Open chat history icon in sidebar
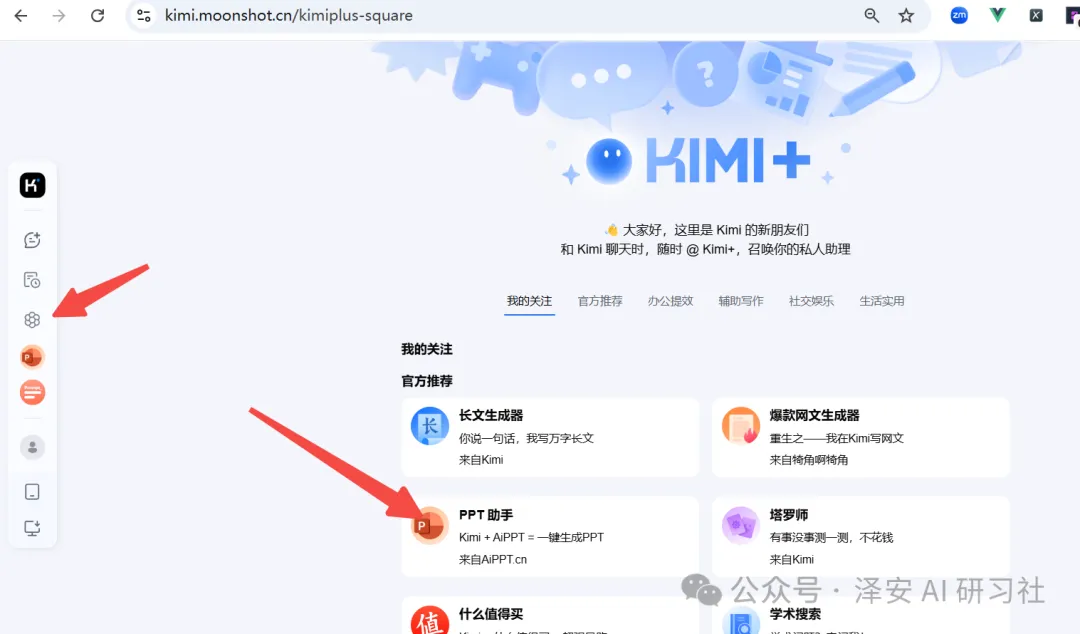 [32, 280]
